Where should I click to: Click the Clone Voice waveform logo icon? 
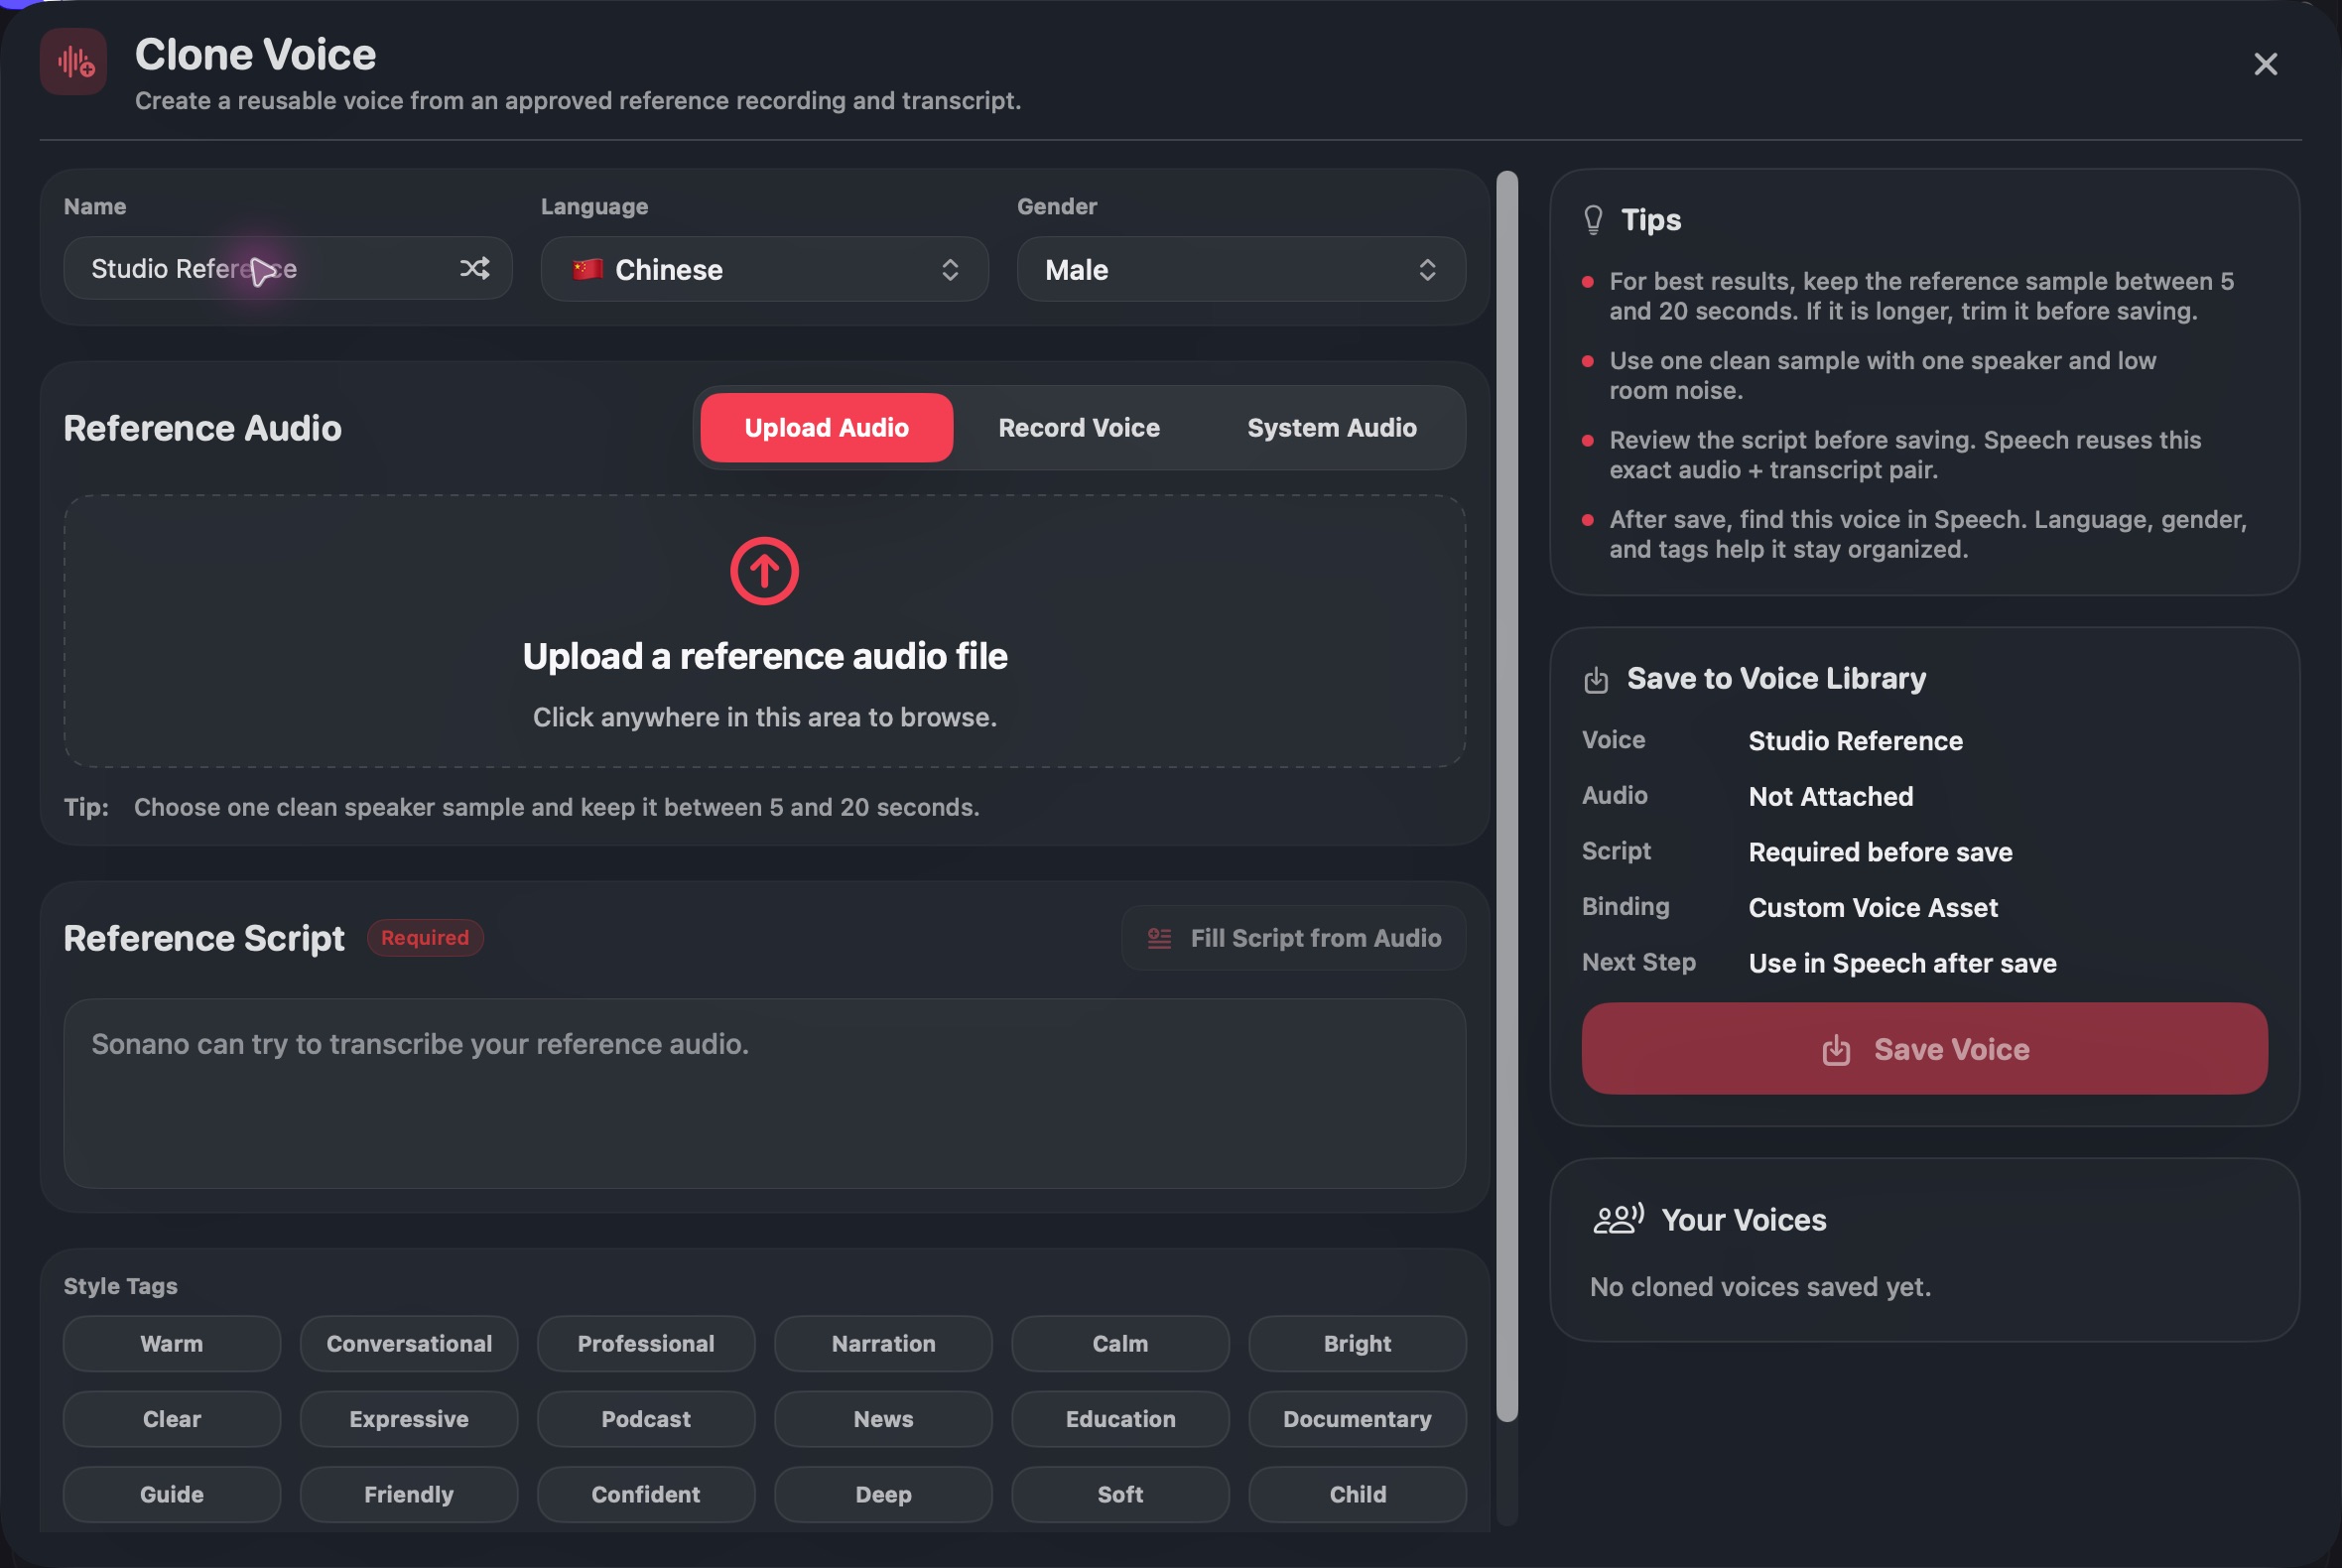pyautogui.click(x=74, y=62)
